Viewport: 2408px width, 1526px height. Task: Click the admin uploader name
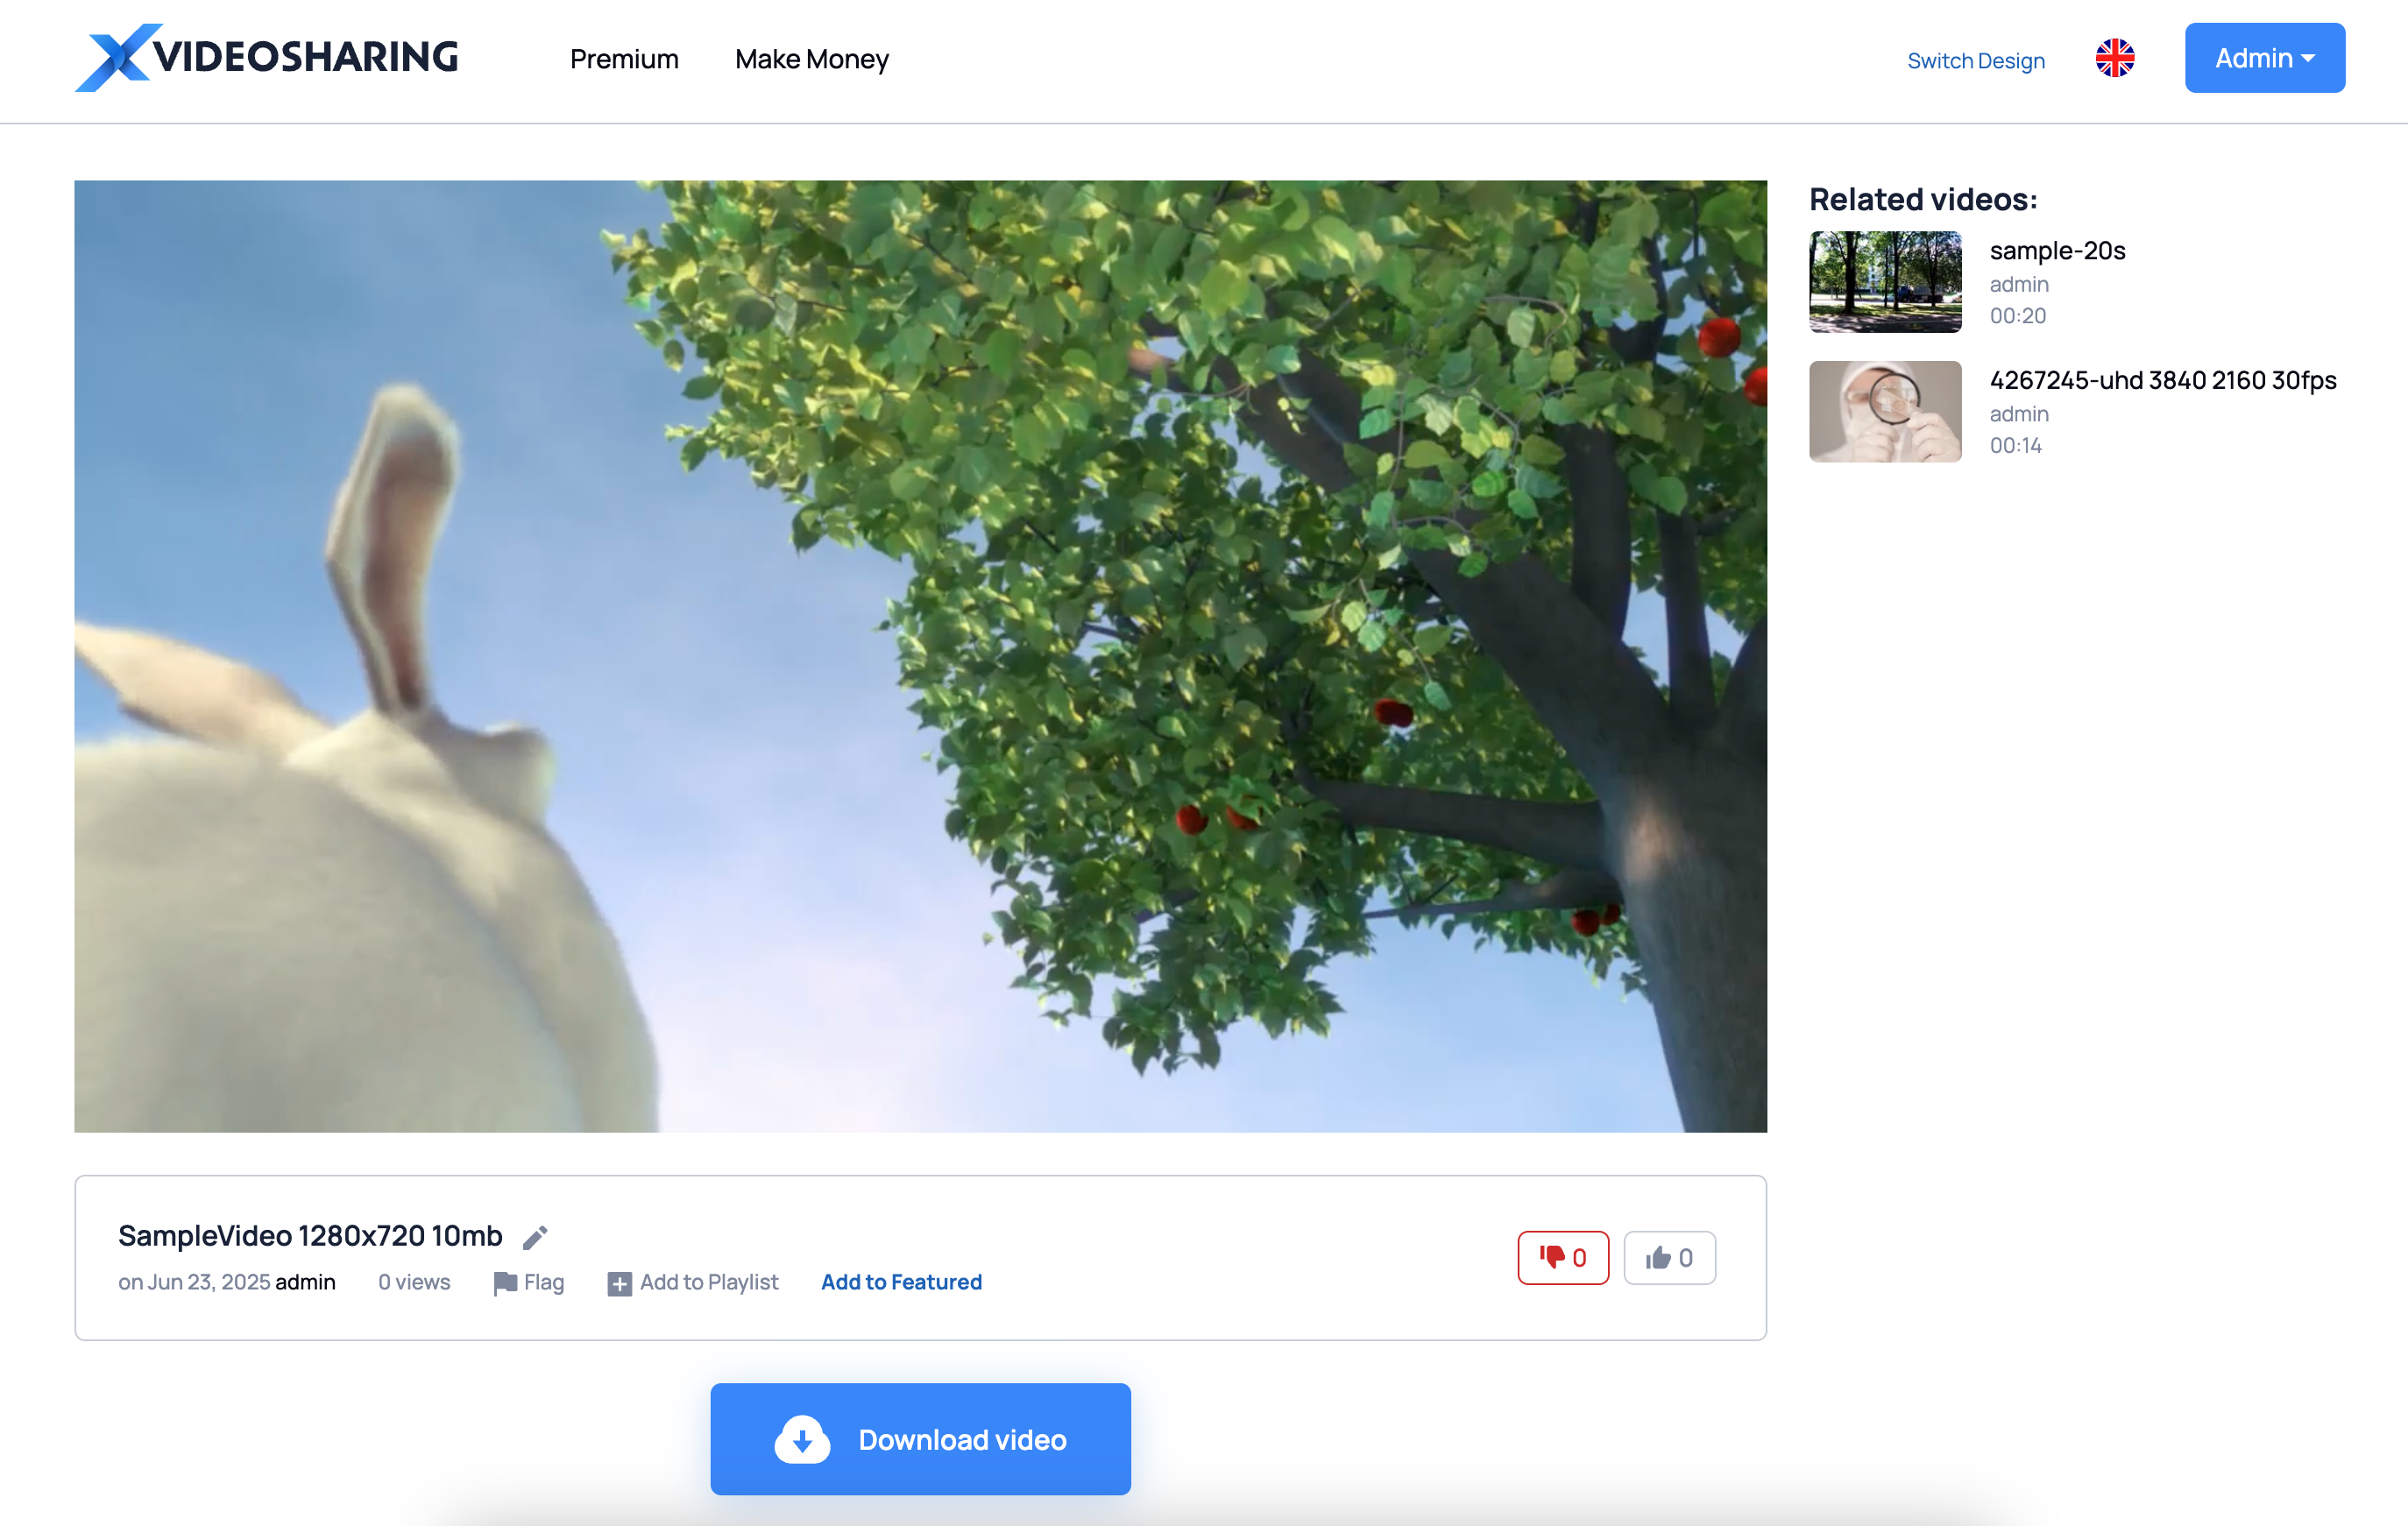[305, 1282]
